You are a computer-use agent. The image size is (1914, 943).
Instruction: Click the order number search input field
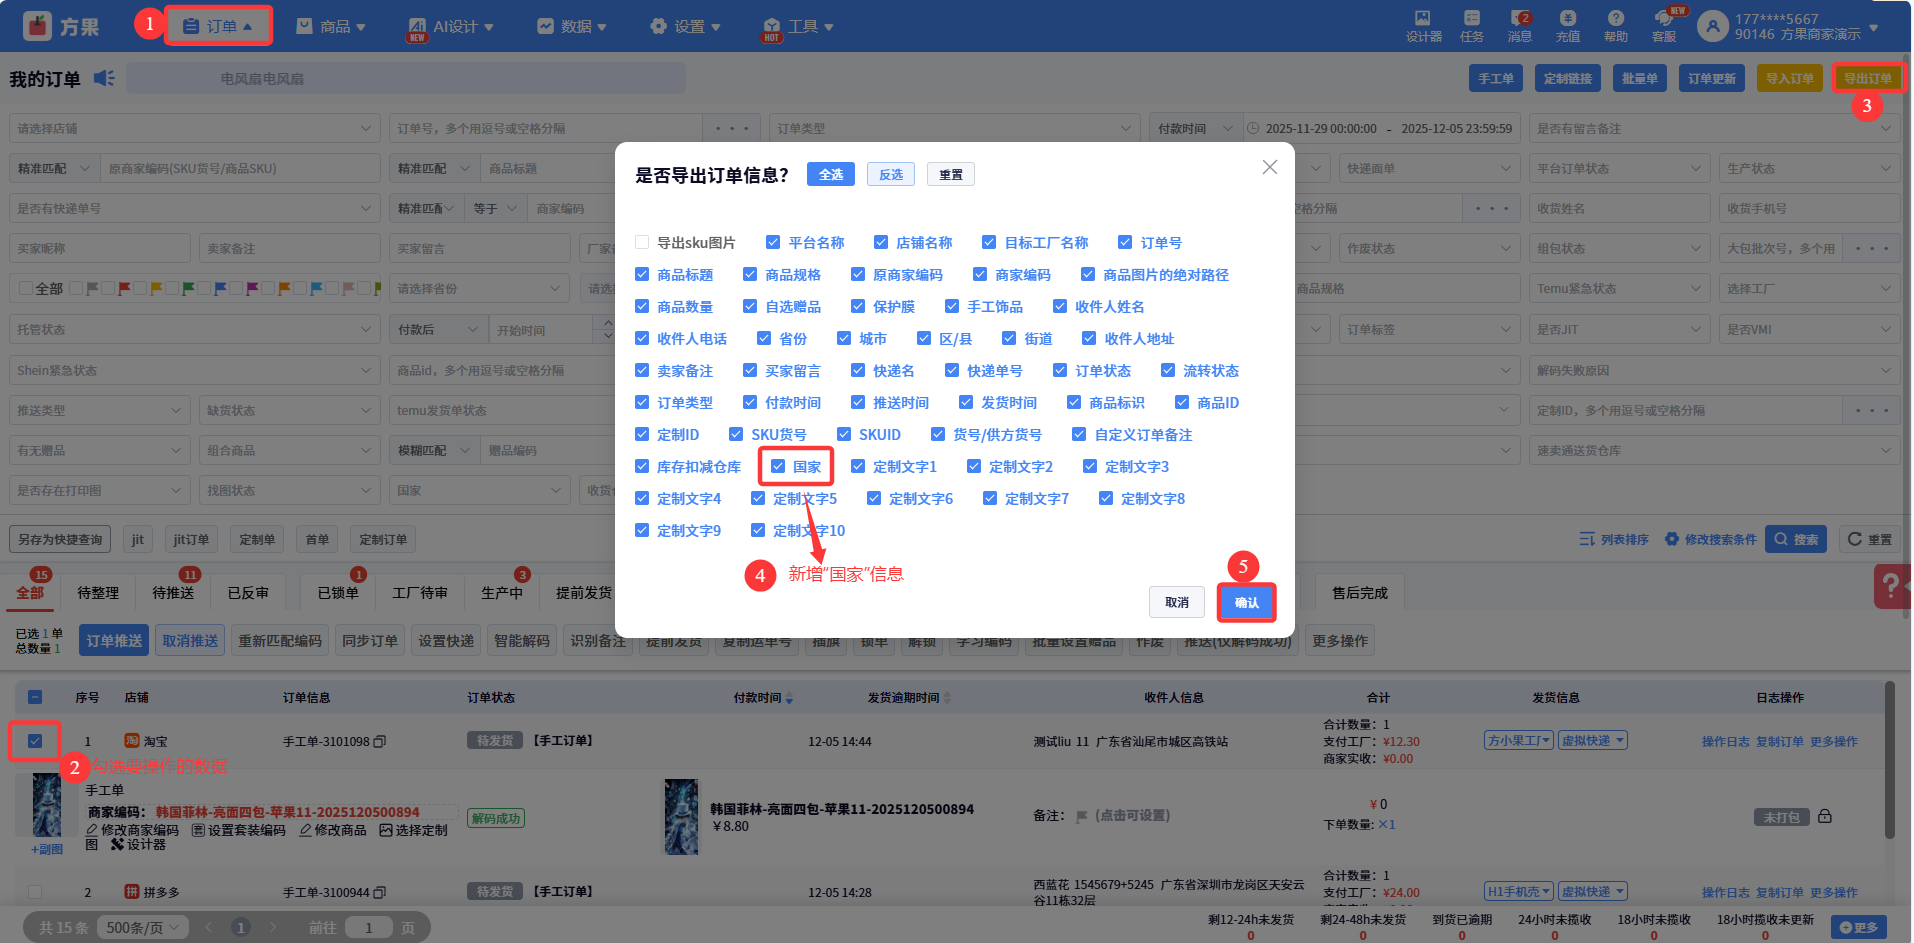coord(546,128)
